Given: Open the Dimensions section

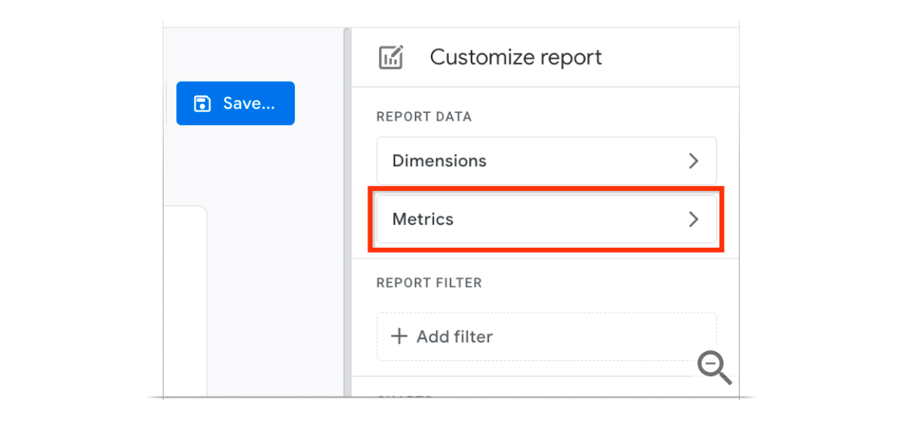Looking at the screenshot, I should coord(546,161).
